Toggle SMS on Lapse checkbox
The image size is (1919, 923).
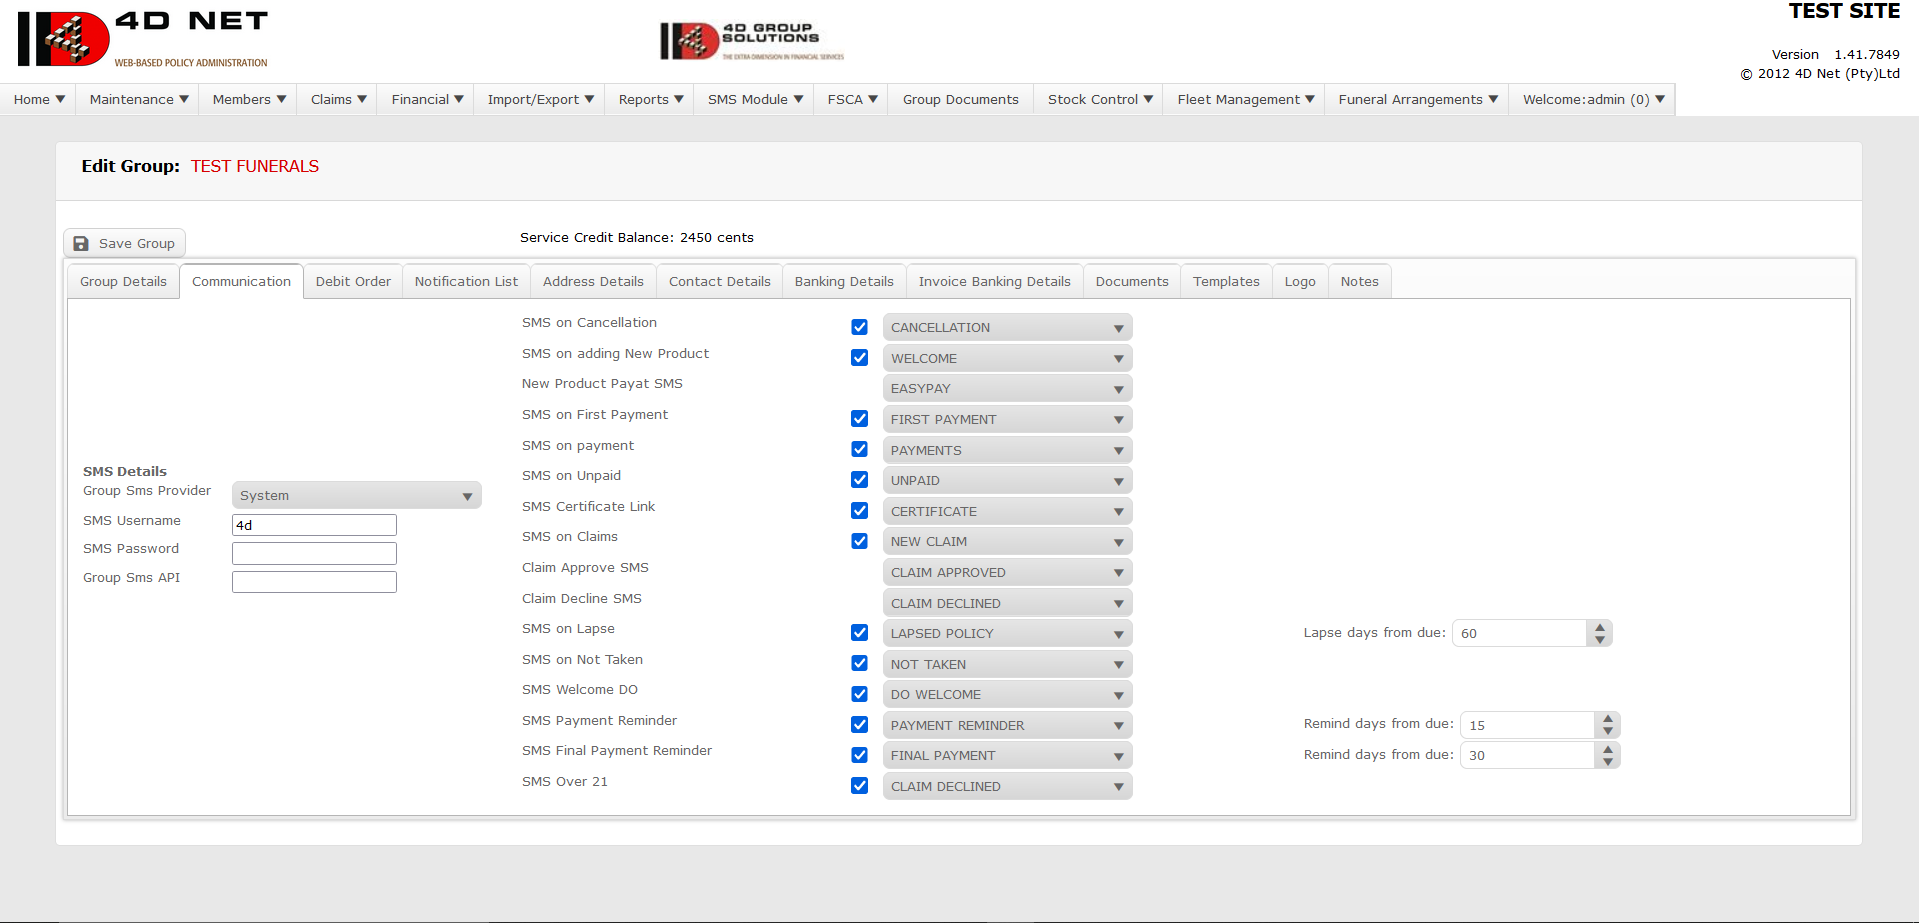[x=859, y=633]
